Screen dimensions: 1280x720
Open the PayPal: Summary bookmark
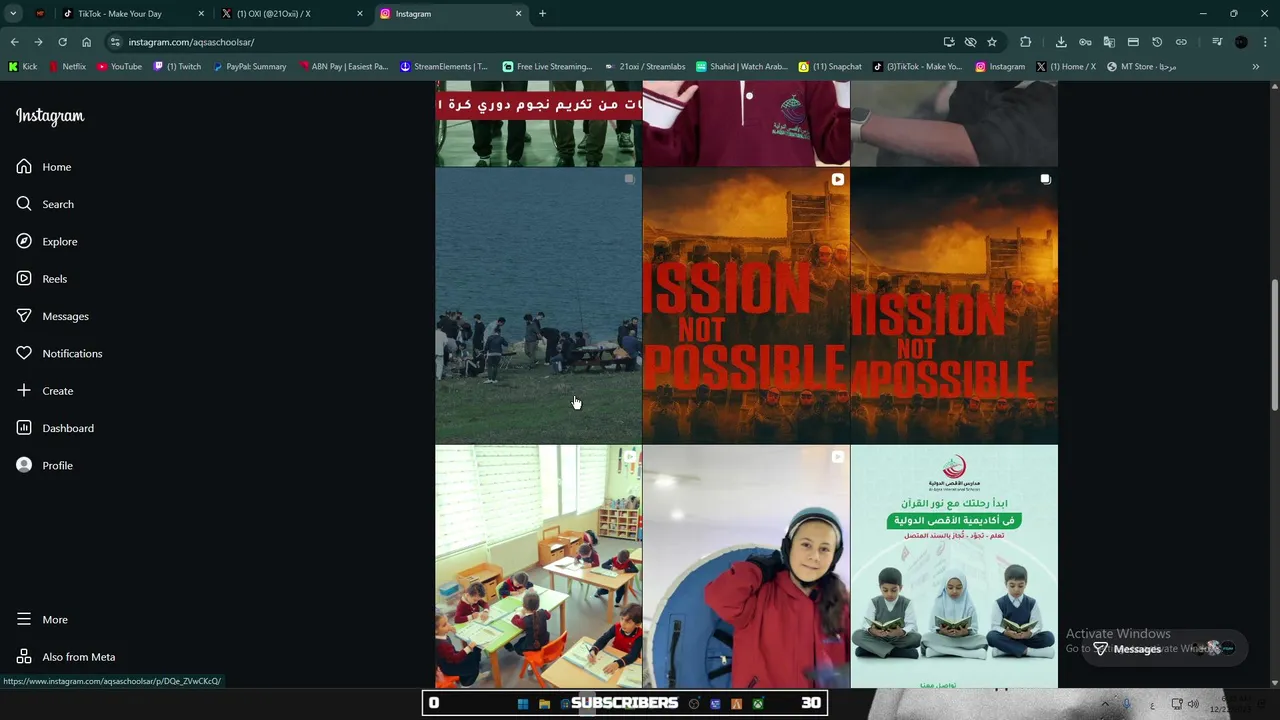pos(250,67)
